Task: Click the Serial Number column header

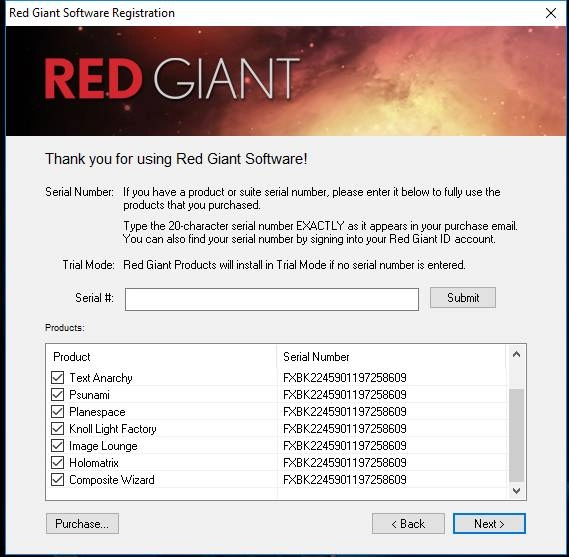Action: click(391, 357)
